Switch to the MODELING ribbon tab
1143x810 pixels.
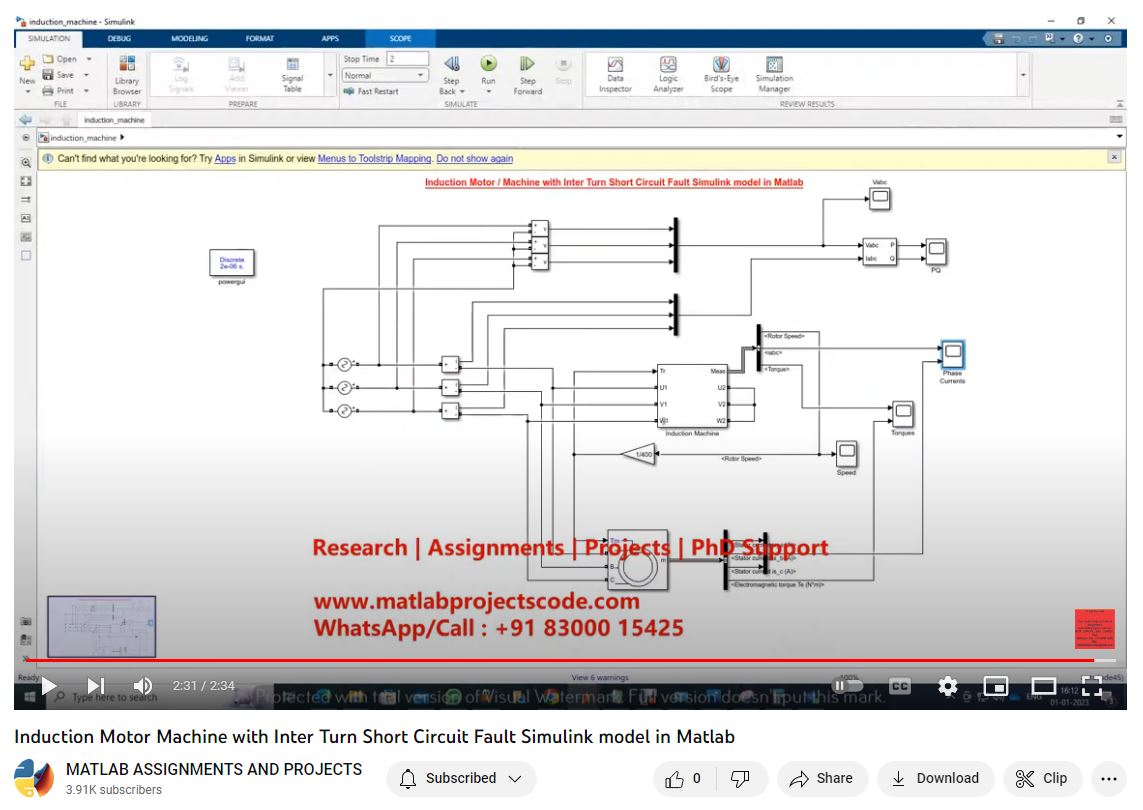pyautogui.click(x=189, y=39)
